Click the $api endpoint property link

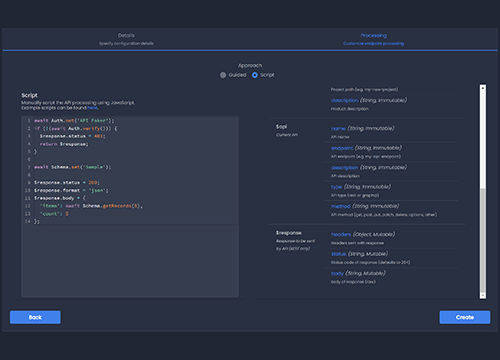click(342, 148)
